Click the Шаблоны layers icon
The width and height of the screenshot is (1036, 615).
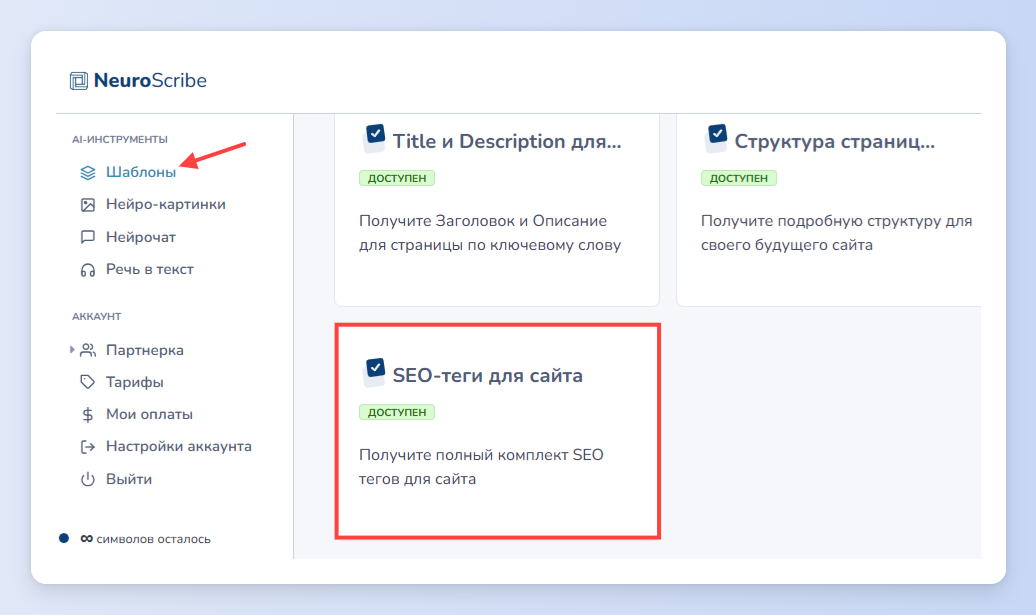coord(88,172)
